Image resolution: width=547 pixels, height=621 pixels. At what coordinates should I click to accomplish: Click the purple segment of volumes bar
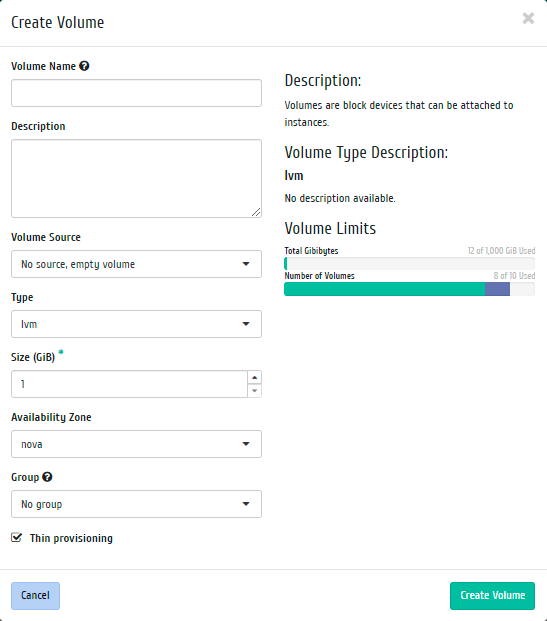[497, 289]
